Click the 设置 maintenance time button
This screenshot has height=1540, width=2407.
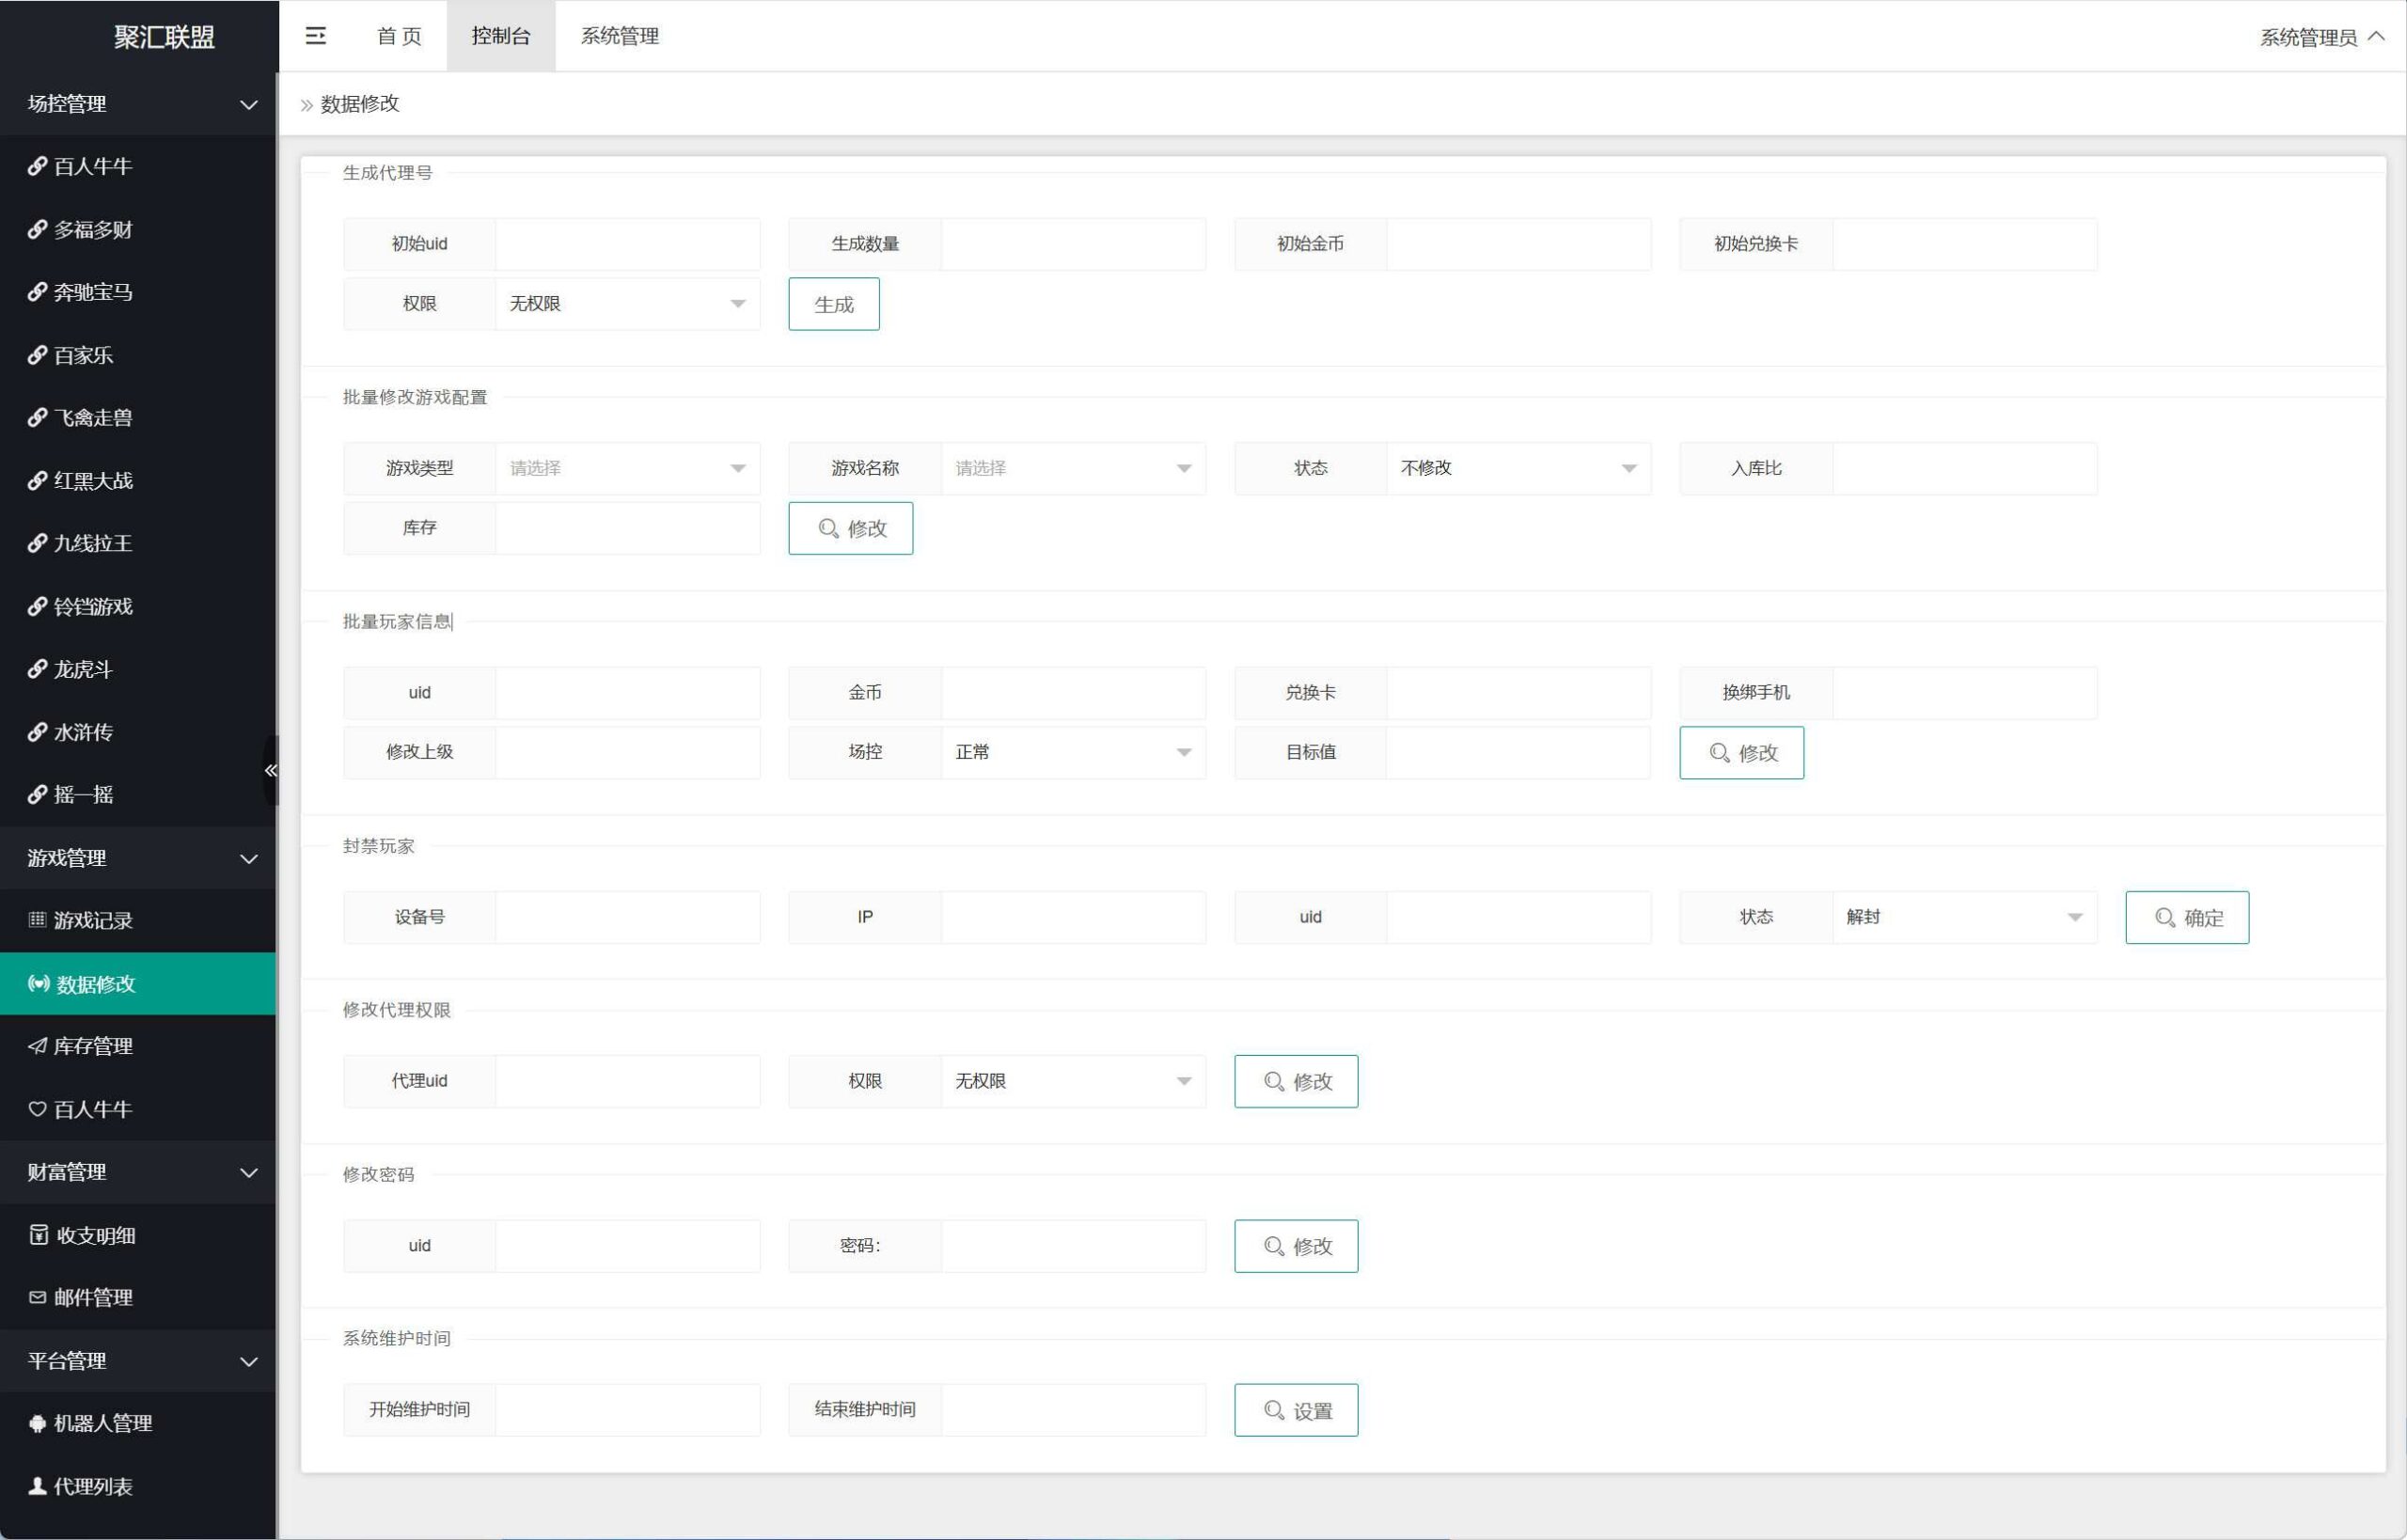pyautogui.click(x=1295, y=1410)
